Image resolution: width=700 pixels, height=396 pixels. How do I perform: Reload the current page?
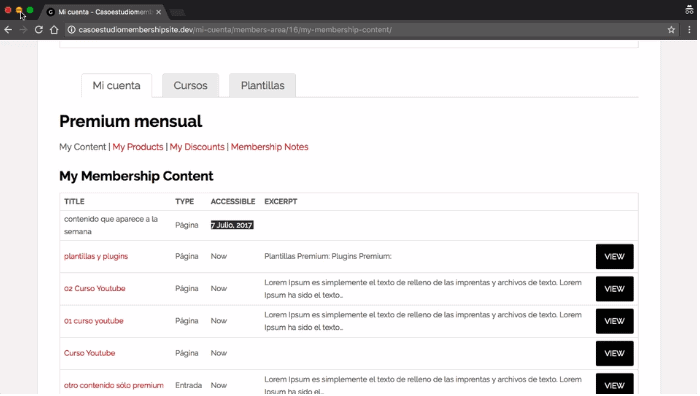(39, 30)
